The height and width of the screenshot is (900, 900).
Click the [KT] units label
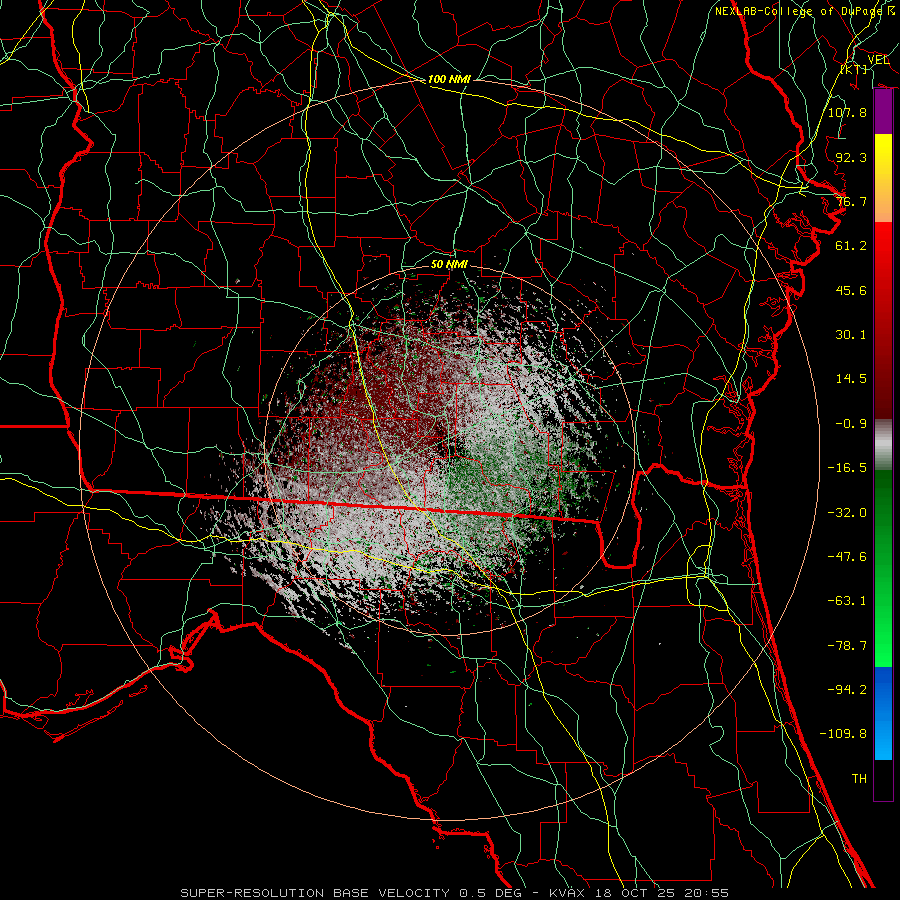coord(854,69)
